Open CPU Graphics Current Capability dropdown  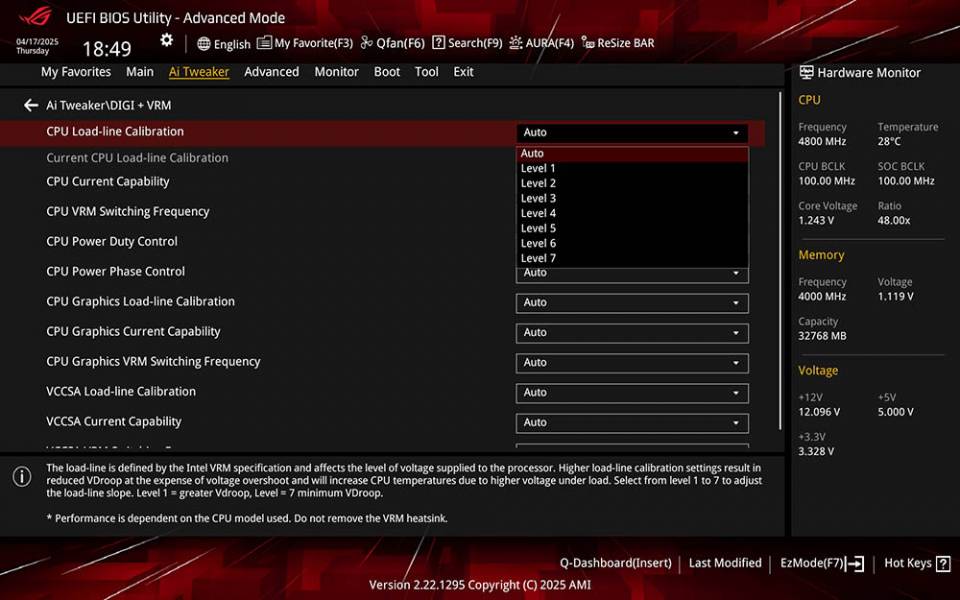click(x=632, y=333)
